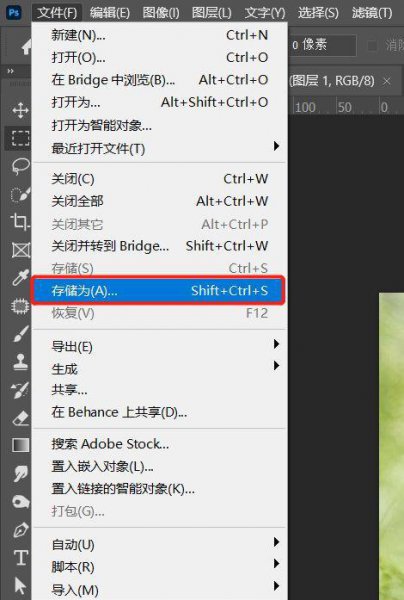Image resolution: width=404 pixels, height=600 pixels.
Task: Pick the Horizontal Type tool
Action: pyautogui.click(x=20, y=558)
